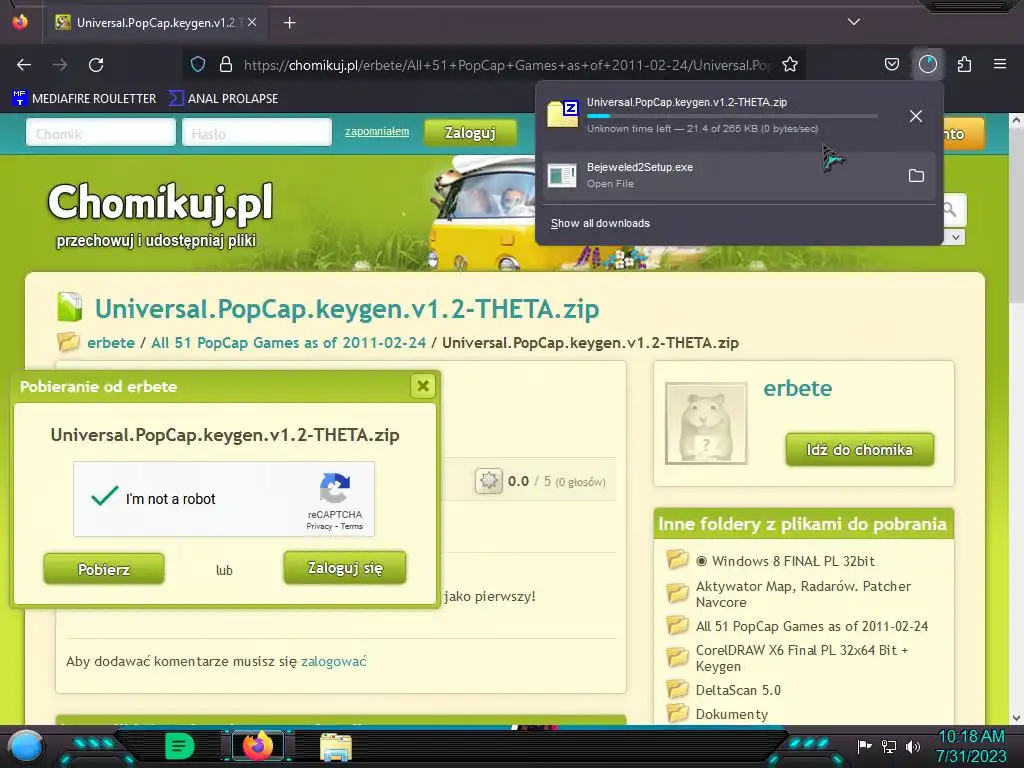The width and height of the screenshot is (1024, 768).
Task: Open the erbete breadcrumb folder link
Action: (111, 342)
